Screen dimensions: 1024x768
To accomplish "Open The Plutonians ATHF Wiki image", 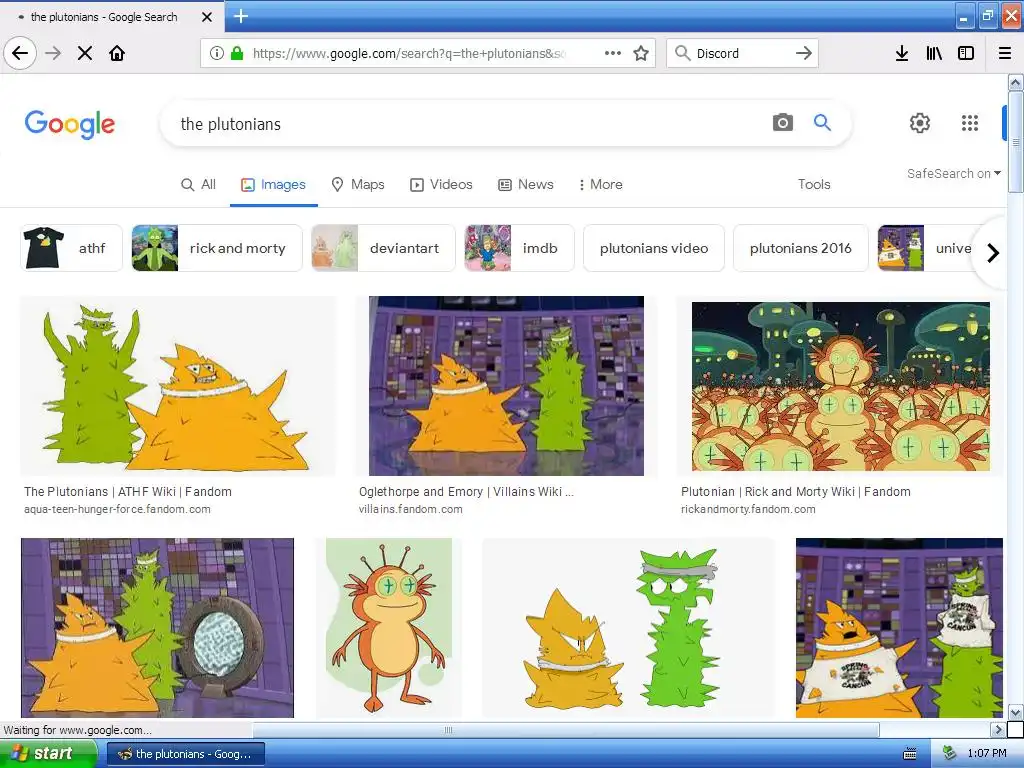I will pyautogui.click(x=178, y=386).
